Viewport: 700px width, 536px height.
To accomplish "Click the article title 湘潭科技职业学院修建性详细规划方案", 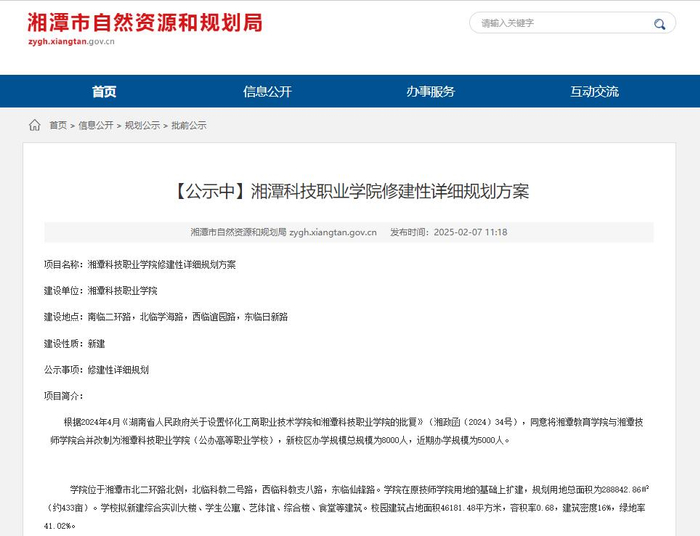I will point(349,192).
